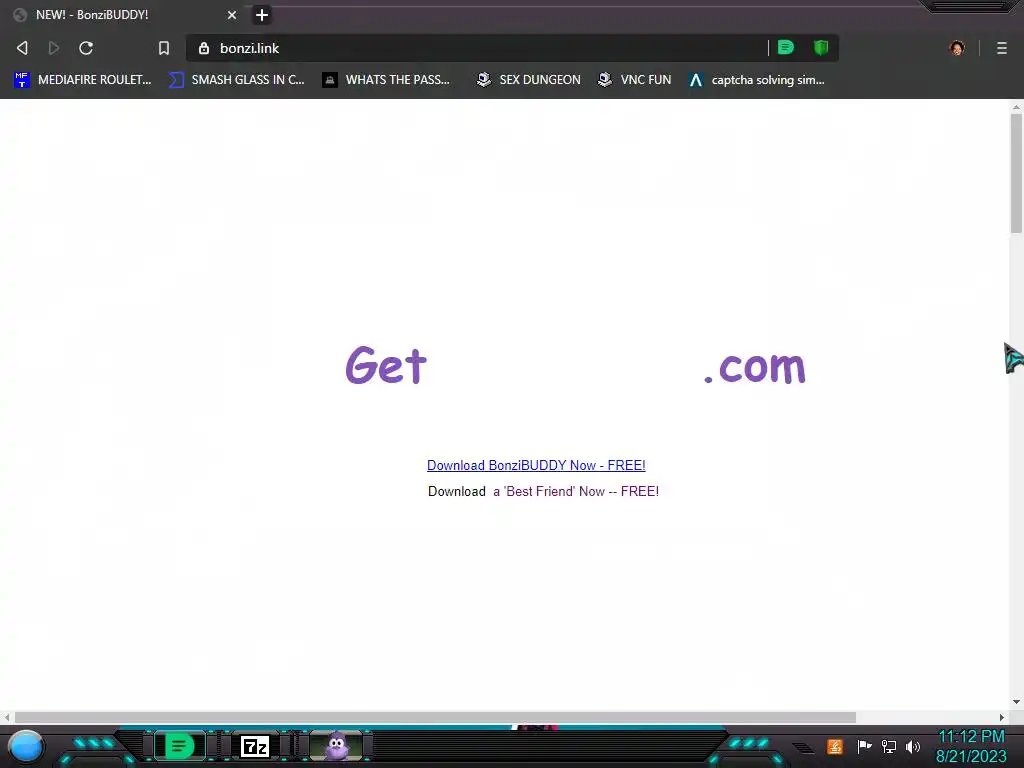Image resolution: width=1024 pixels, height=768 pixels.
Task: Open WHATS THE PASS... bookmark
Action: 386,80
